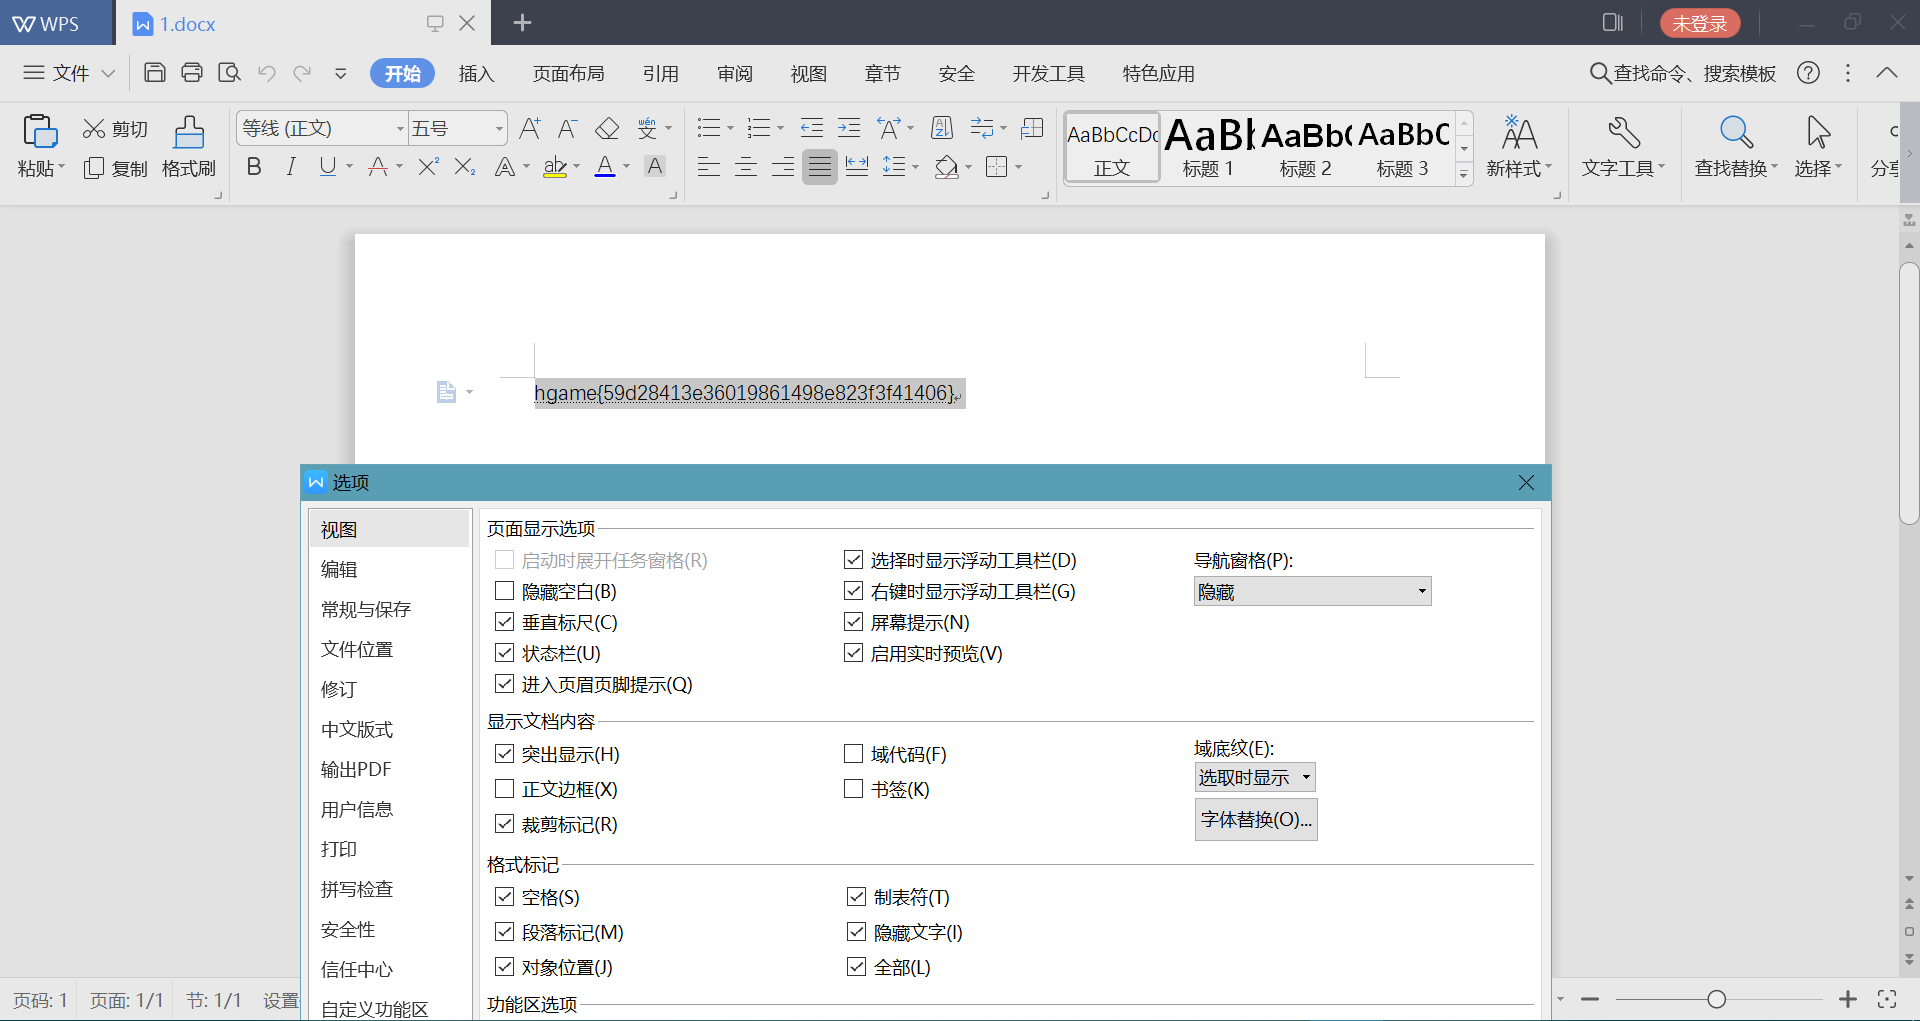Apply superscript formatting
This screenshot has height=1021, width=1920.
pos(428,167)
